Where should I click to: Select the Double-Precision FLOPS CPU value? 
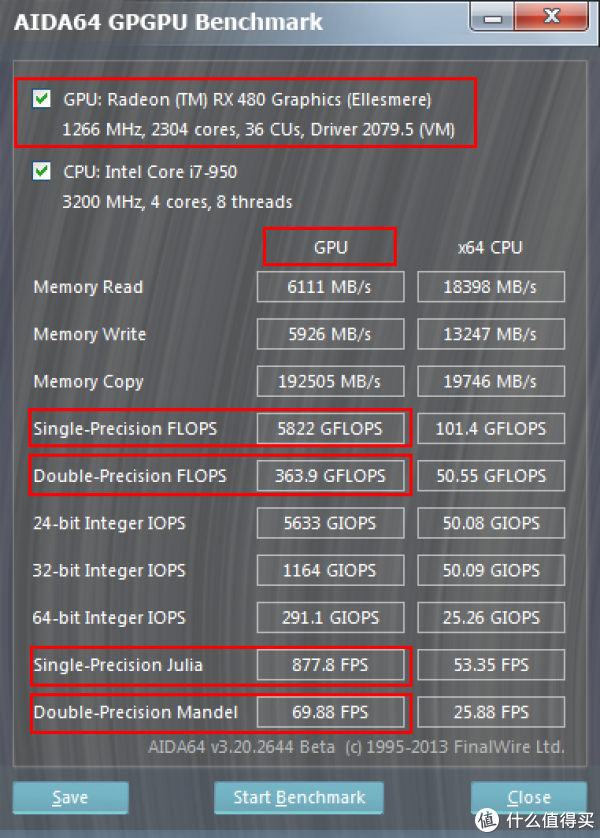pyautogui.click(x=490, y=475)
